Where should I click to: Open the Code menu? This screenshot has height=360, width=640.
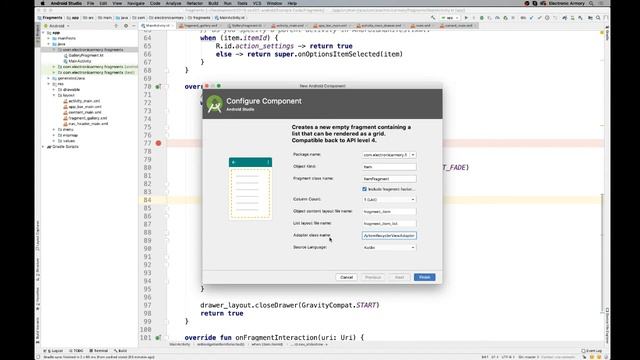pos(155,3)
